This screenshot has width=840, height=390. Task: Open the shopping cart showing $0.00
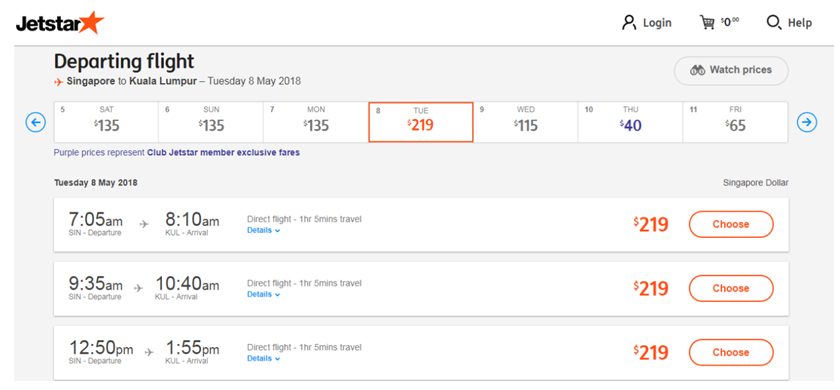click(719, 22)
